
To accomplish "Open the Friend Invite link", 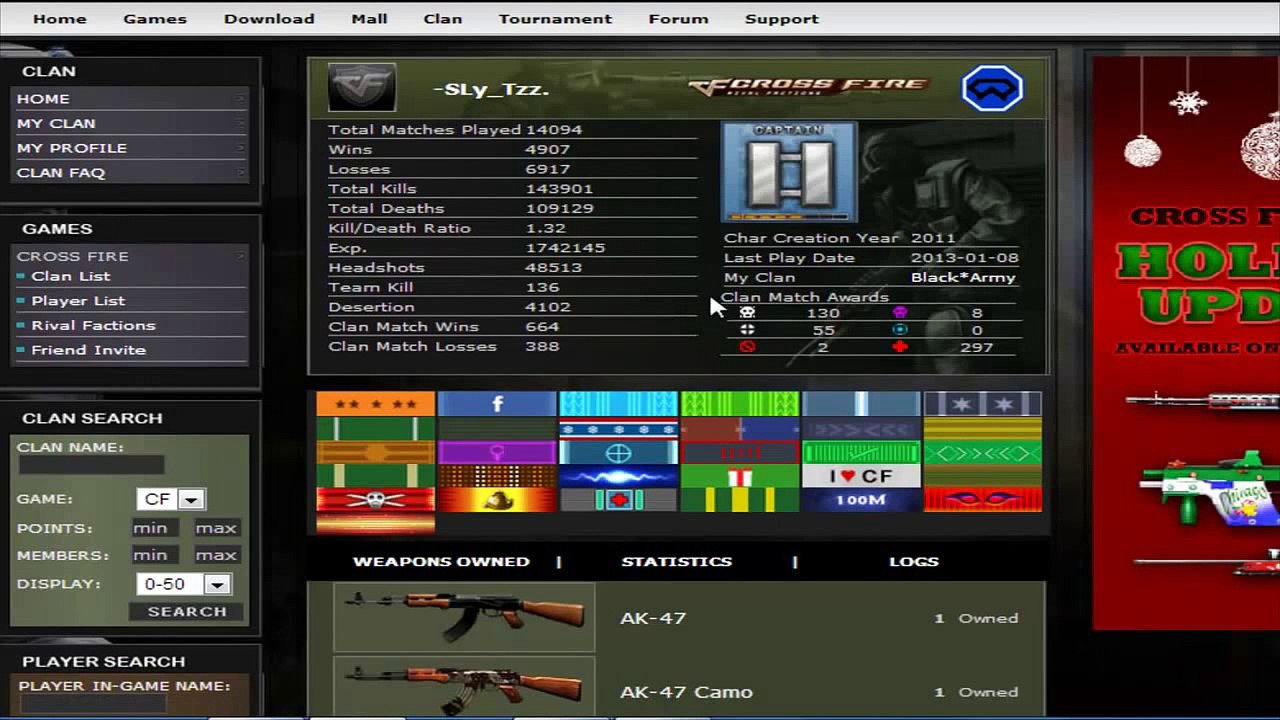I will (88, 350).
